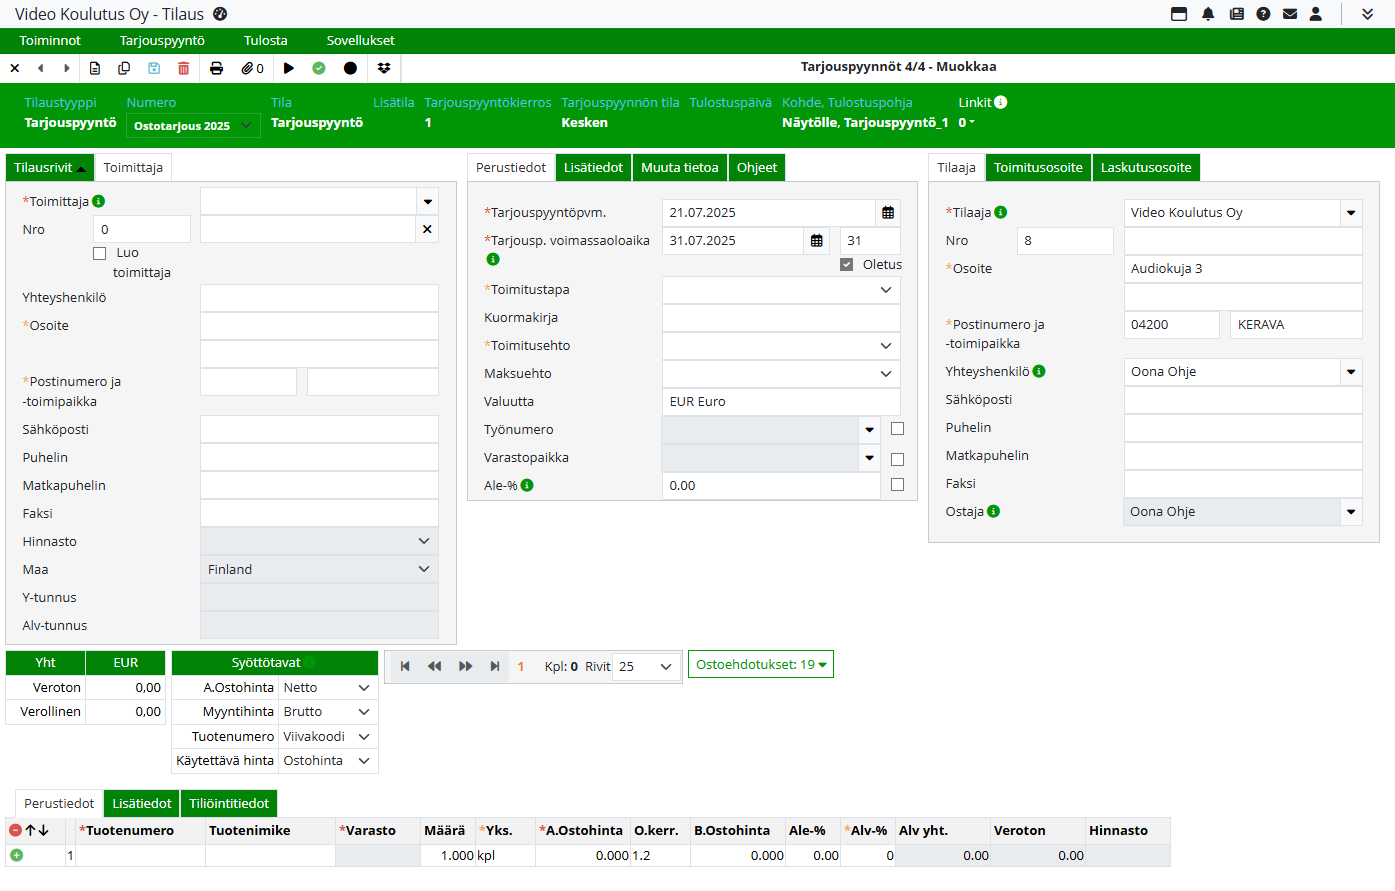Screen dimensions: 1395x891
Task: Open notifications bell icon
Action: click(x=1208, y=14)
